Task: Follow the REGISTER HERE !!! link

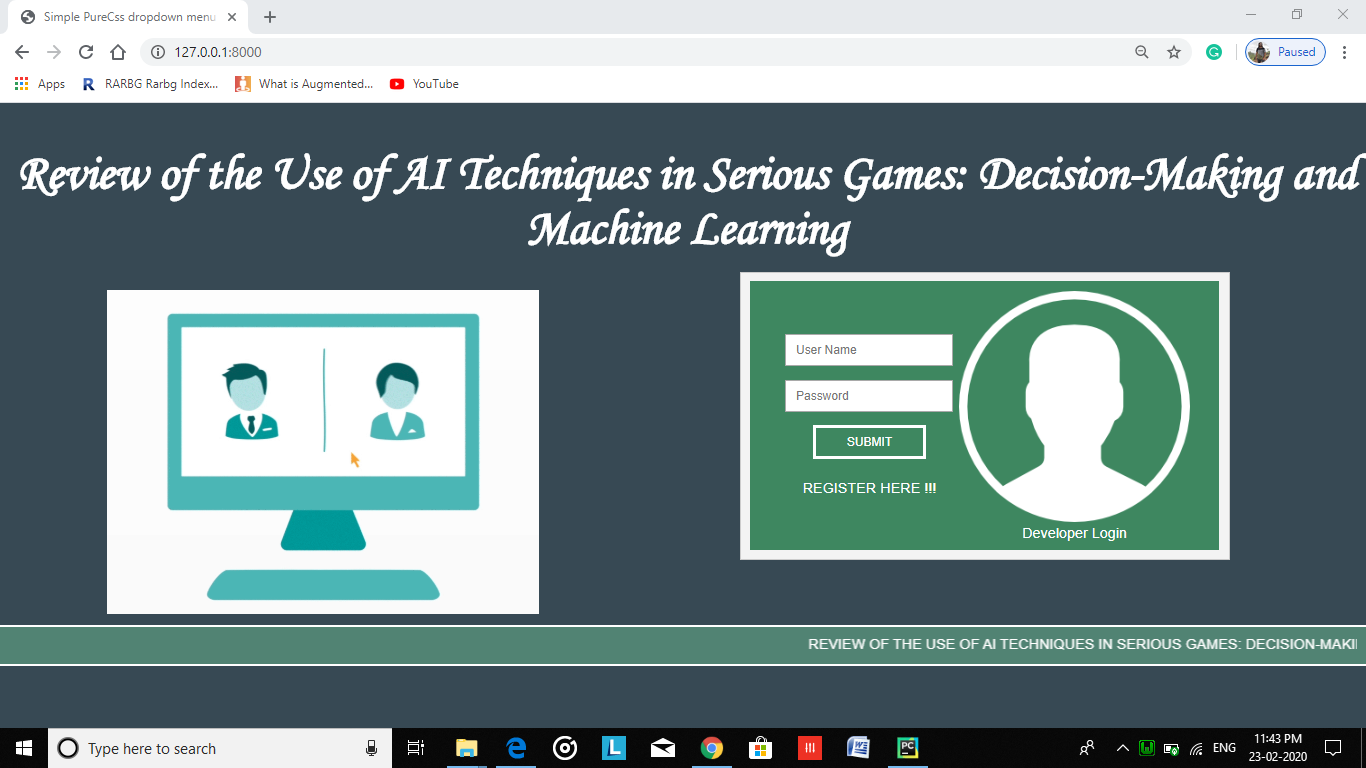Action: 870,488
